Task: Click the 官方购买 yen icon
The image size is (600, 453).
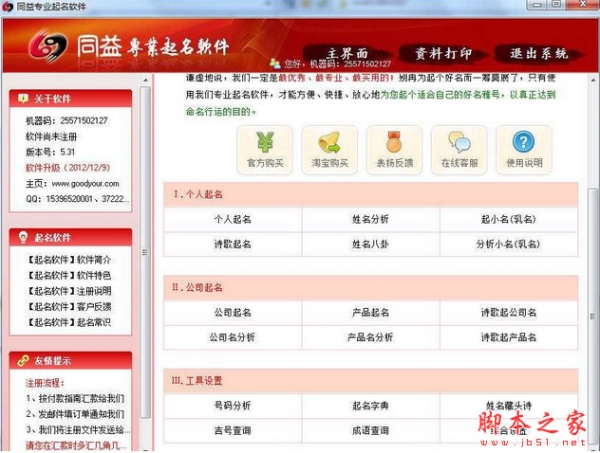Action: coord(265,150)
